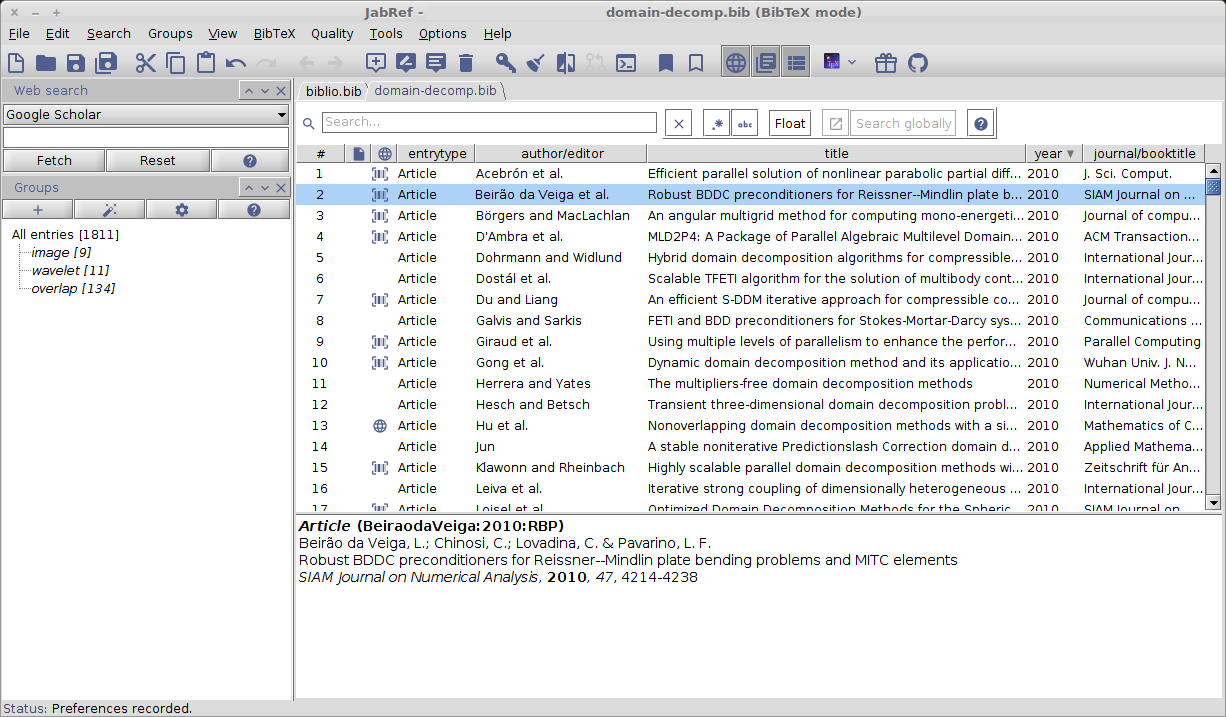
Task: Open the GitHub icon in toolbar
Action: click(x=918, y=63)
